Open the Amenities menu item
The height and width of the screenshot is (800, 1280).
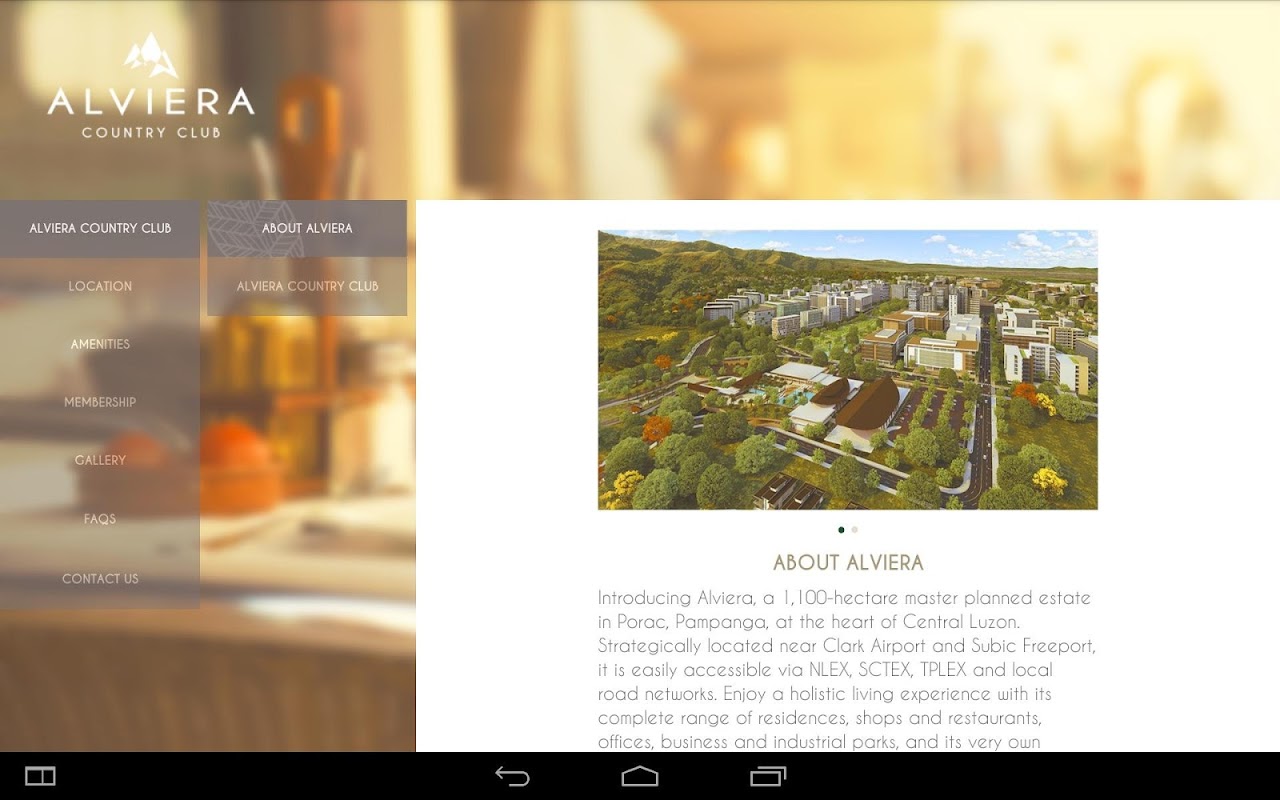(100, 344)
